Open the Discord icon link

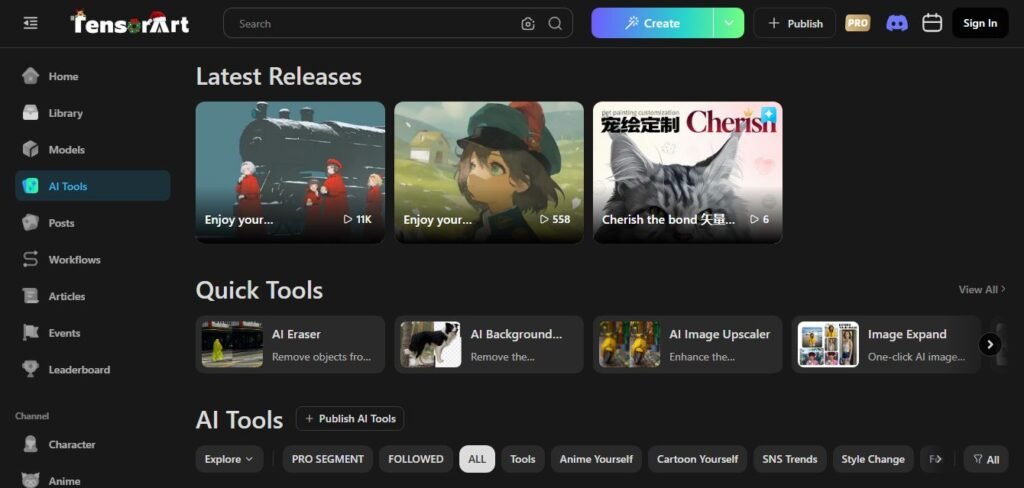click(897, 23)
